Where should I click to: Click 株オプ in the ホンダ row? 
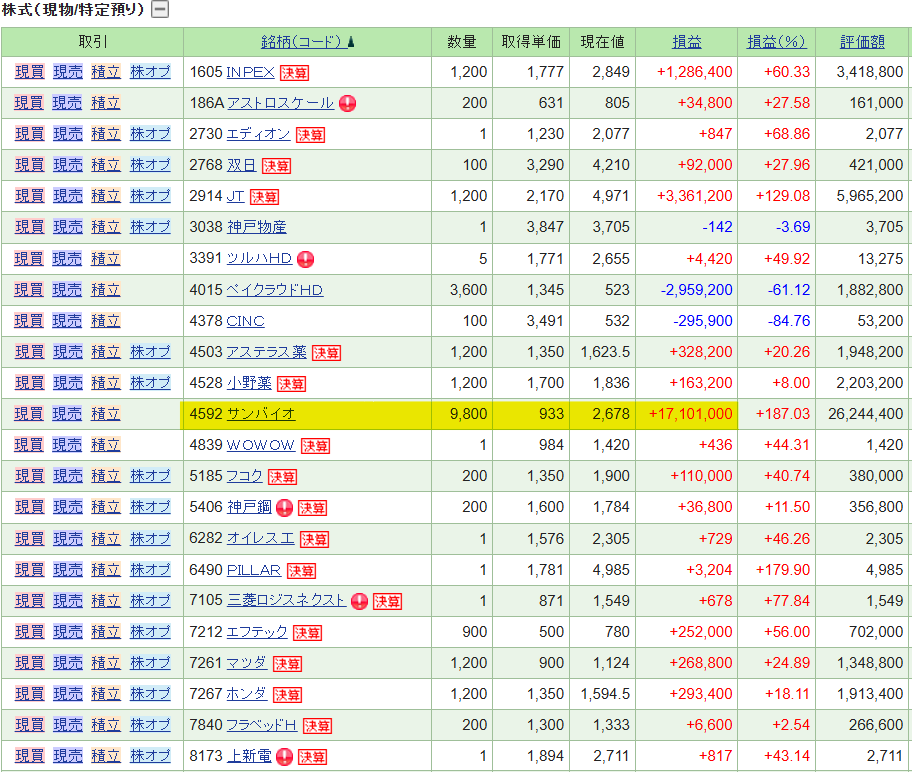[x=150, y=694]
